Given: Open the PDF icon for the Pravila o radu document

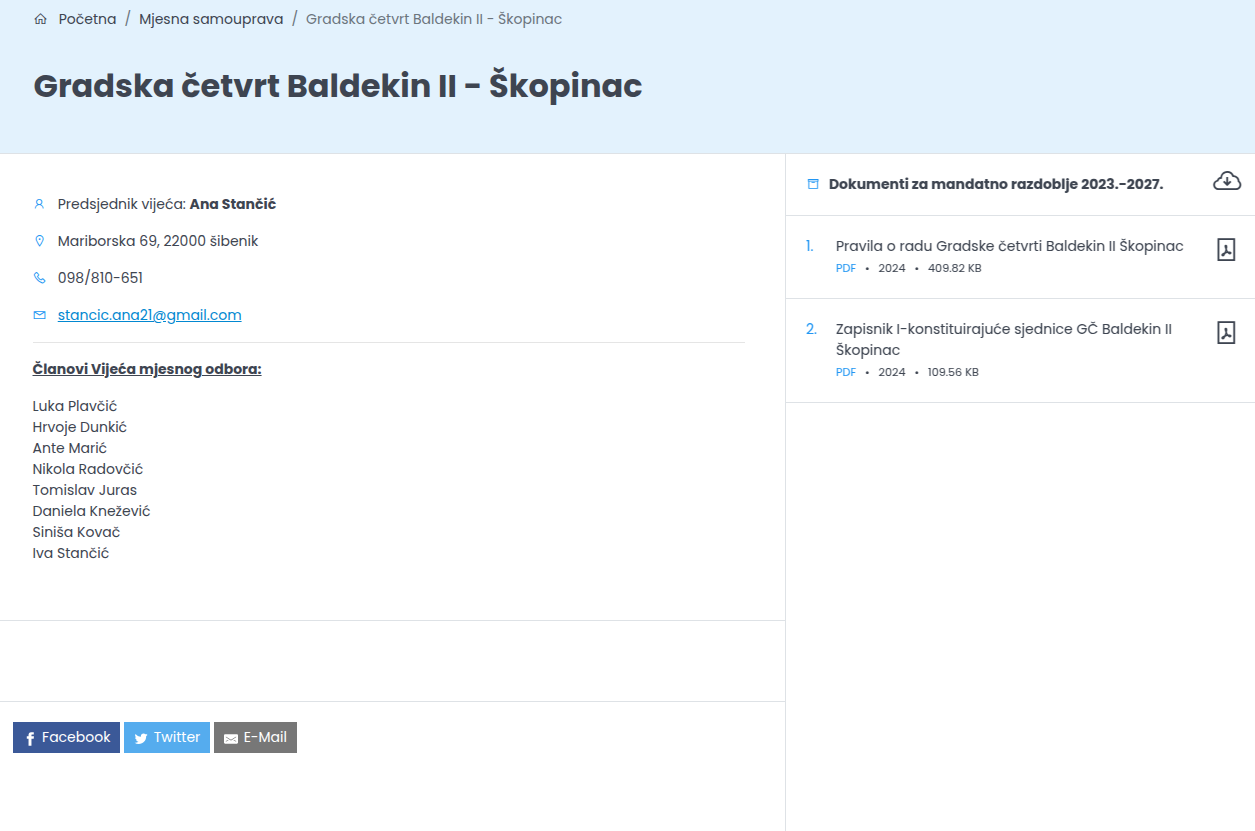Looking at the screenshot, I should 1226,250.
